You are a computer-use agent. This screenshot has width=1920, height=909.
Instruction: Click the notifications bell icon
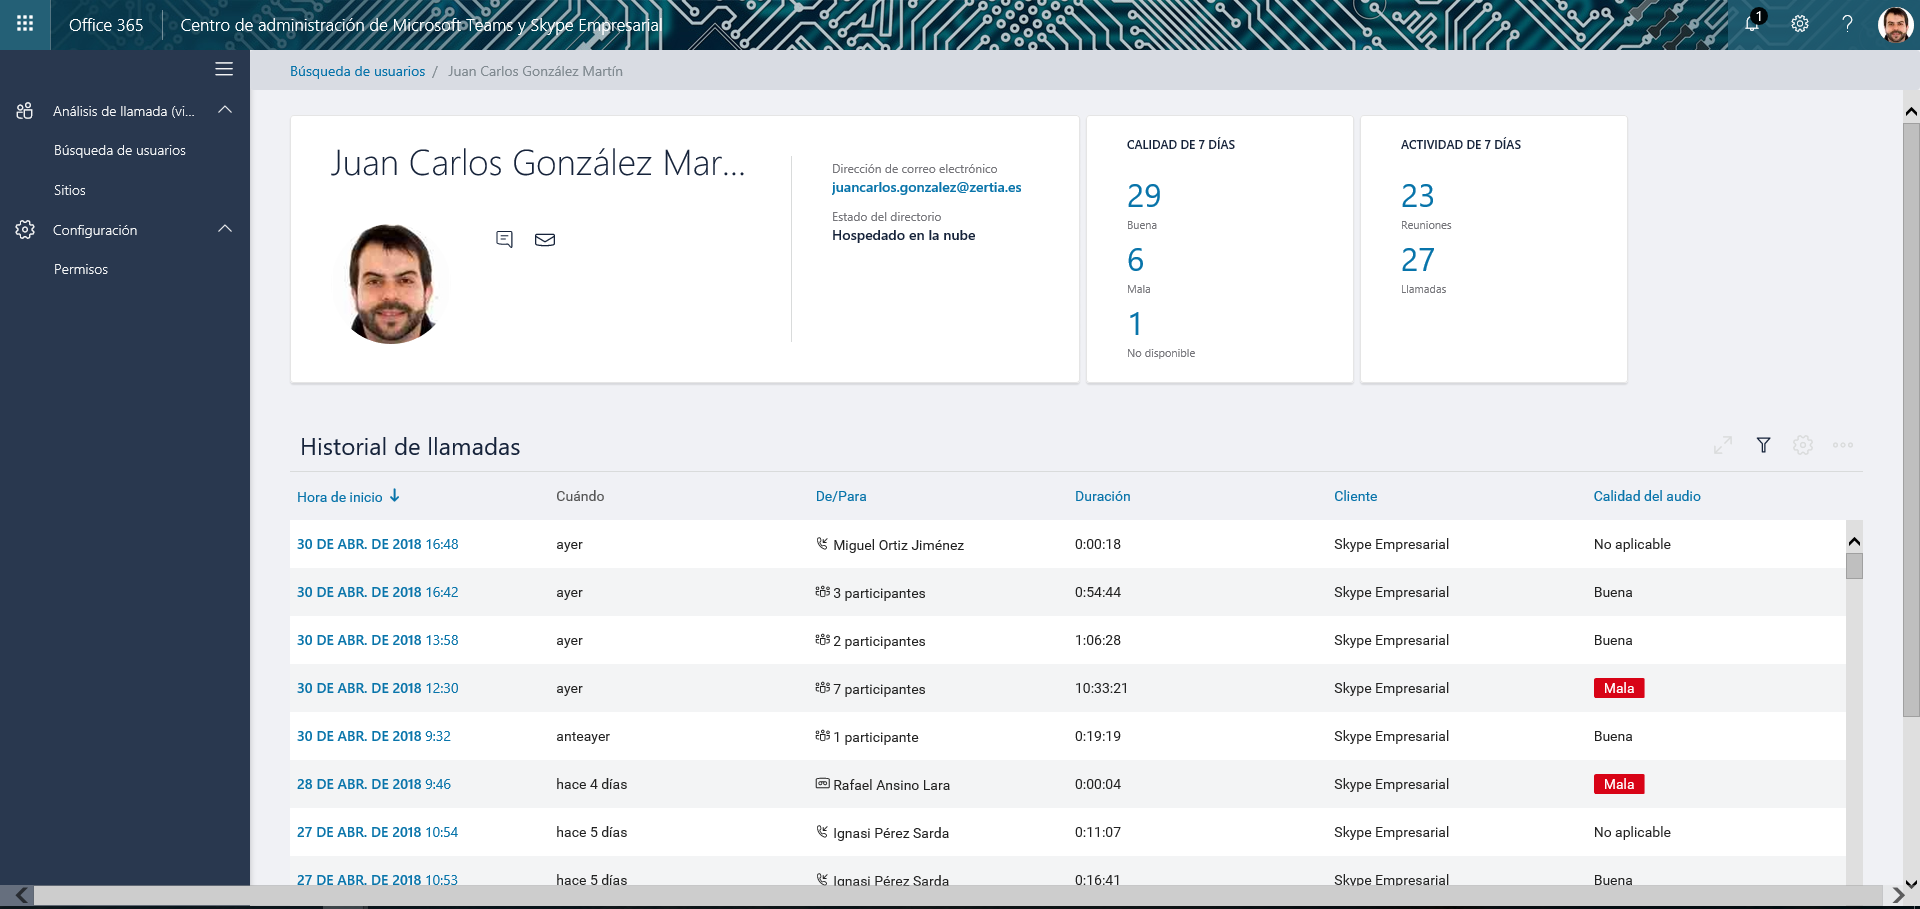pos(1752,24)
